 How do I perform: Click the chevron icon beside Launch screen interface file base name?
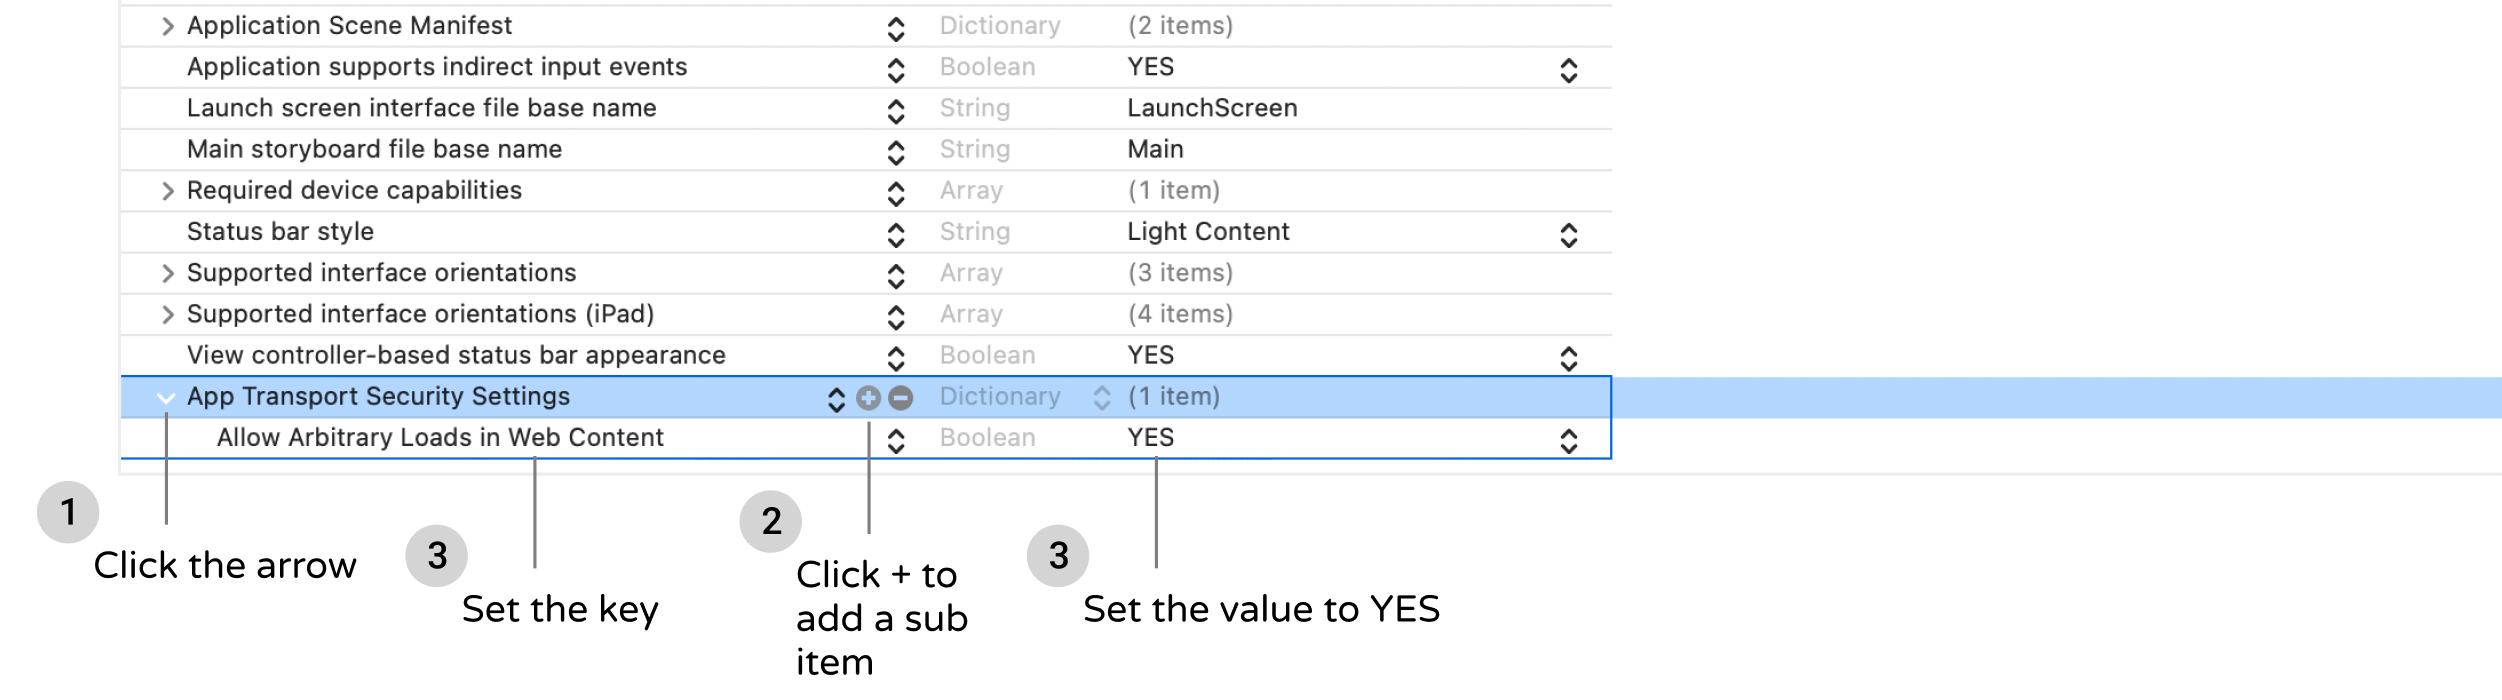pos(895,108)
